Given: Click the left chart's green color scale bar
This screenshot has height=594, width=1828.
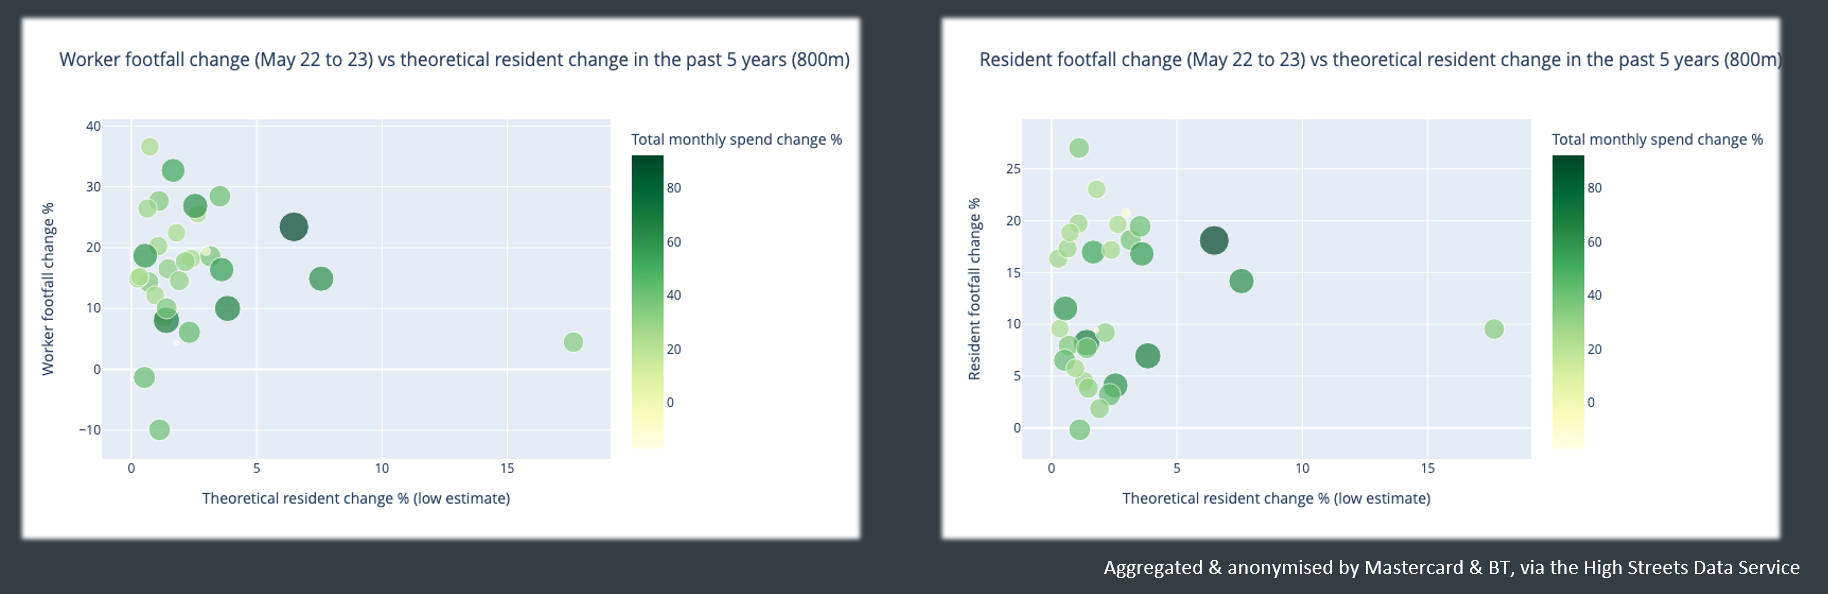Looking at the screenshot, I should (647, 301).
